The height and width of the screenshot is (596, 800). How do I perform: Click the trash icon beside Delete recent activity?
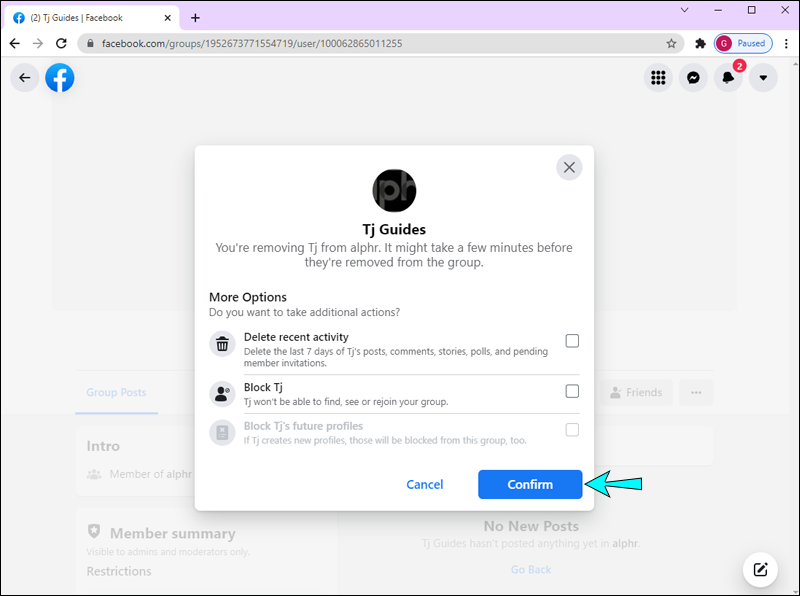click(222, 344)
